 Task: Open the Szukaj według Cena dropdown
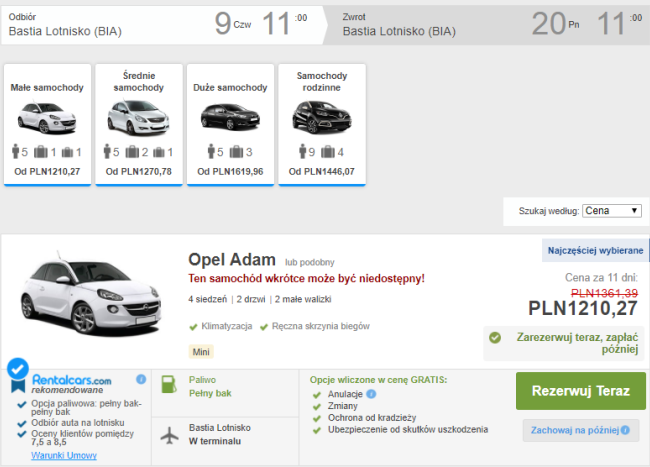click(x=612, y=211)
